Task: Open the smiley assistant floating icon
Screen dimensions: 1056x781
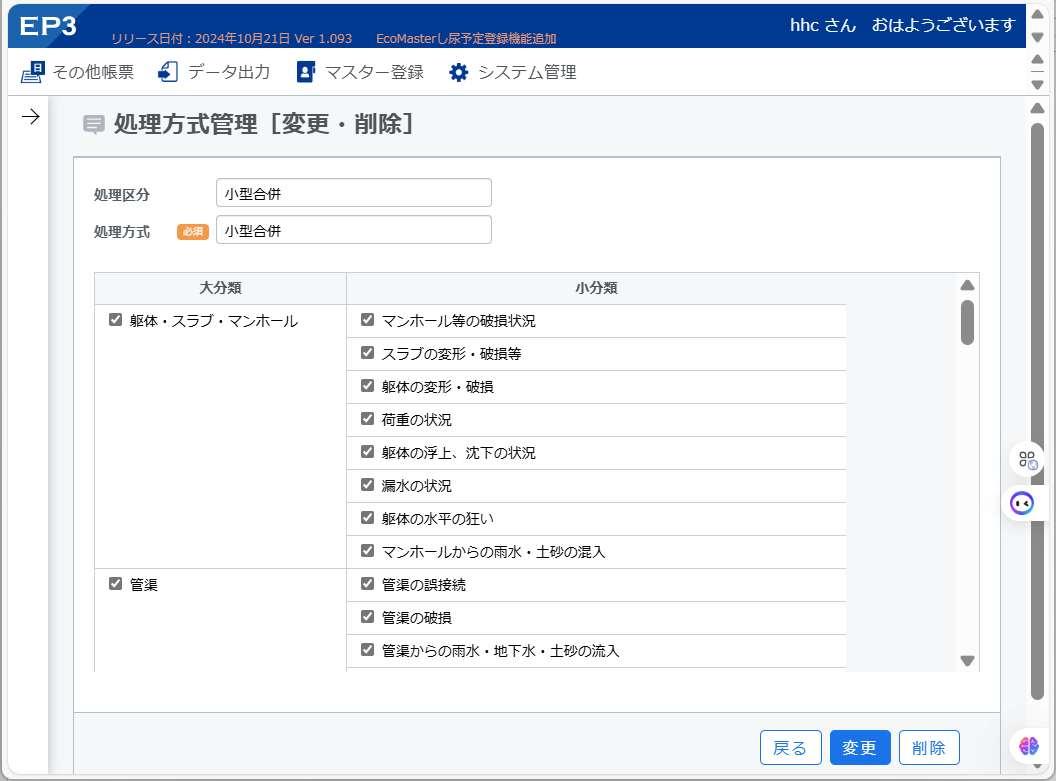Action: click(1022, 503)
